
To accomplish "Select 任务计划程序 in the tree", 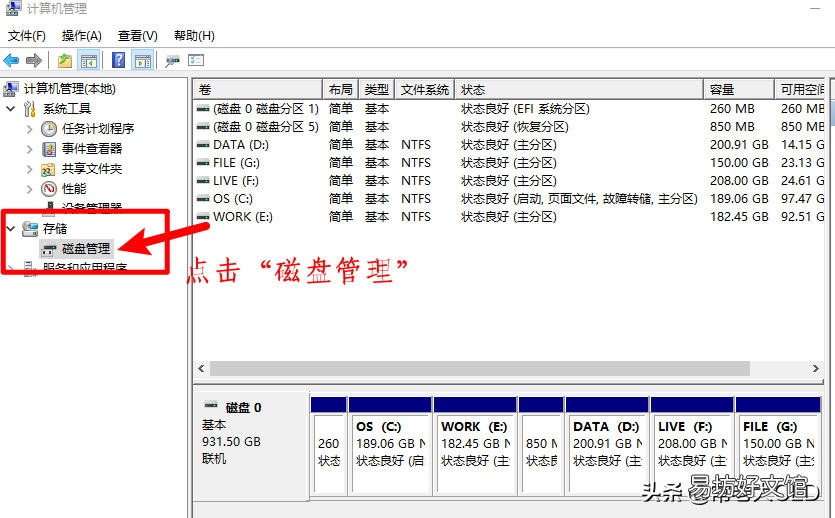I will [97, 128].
